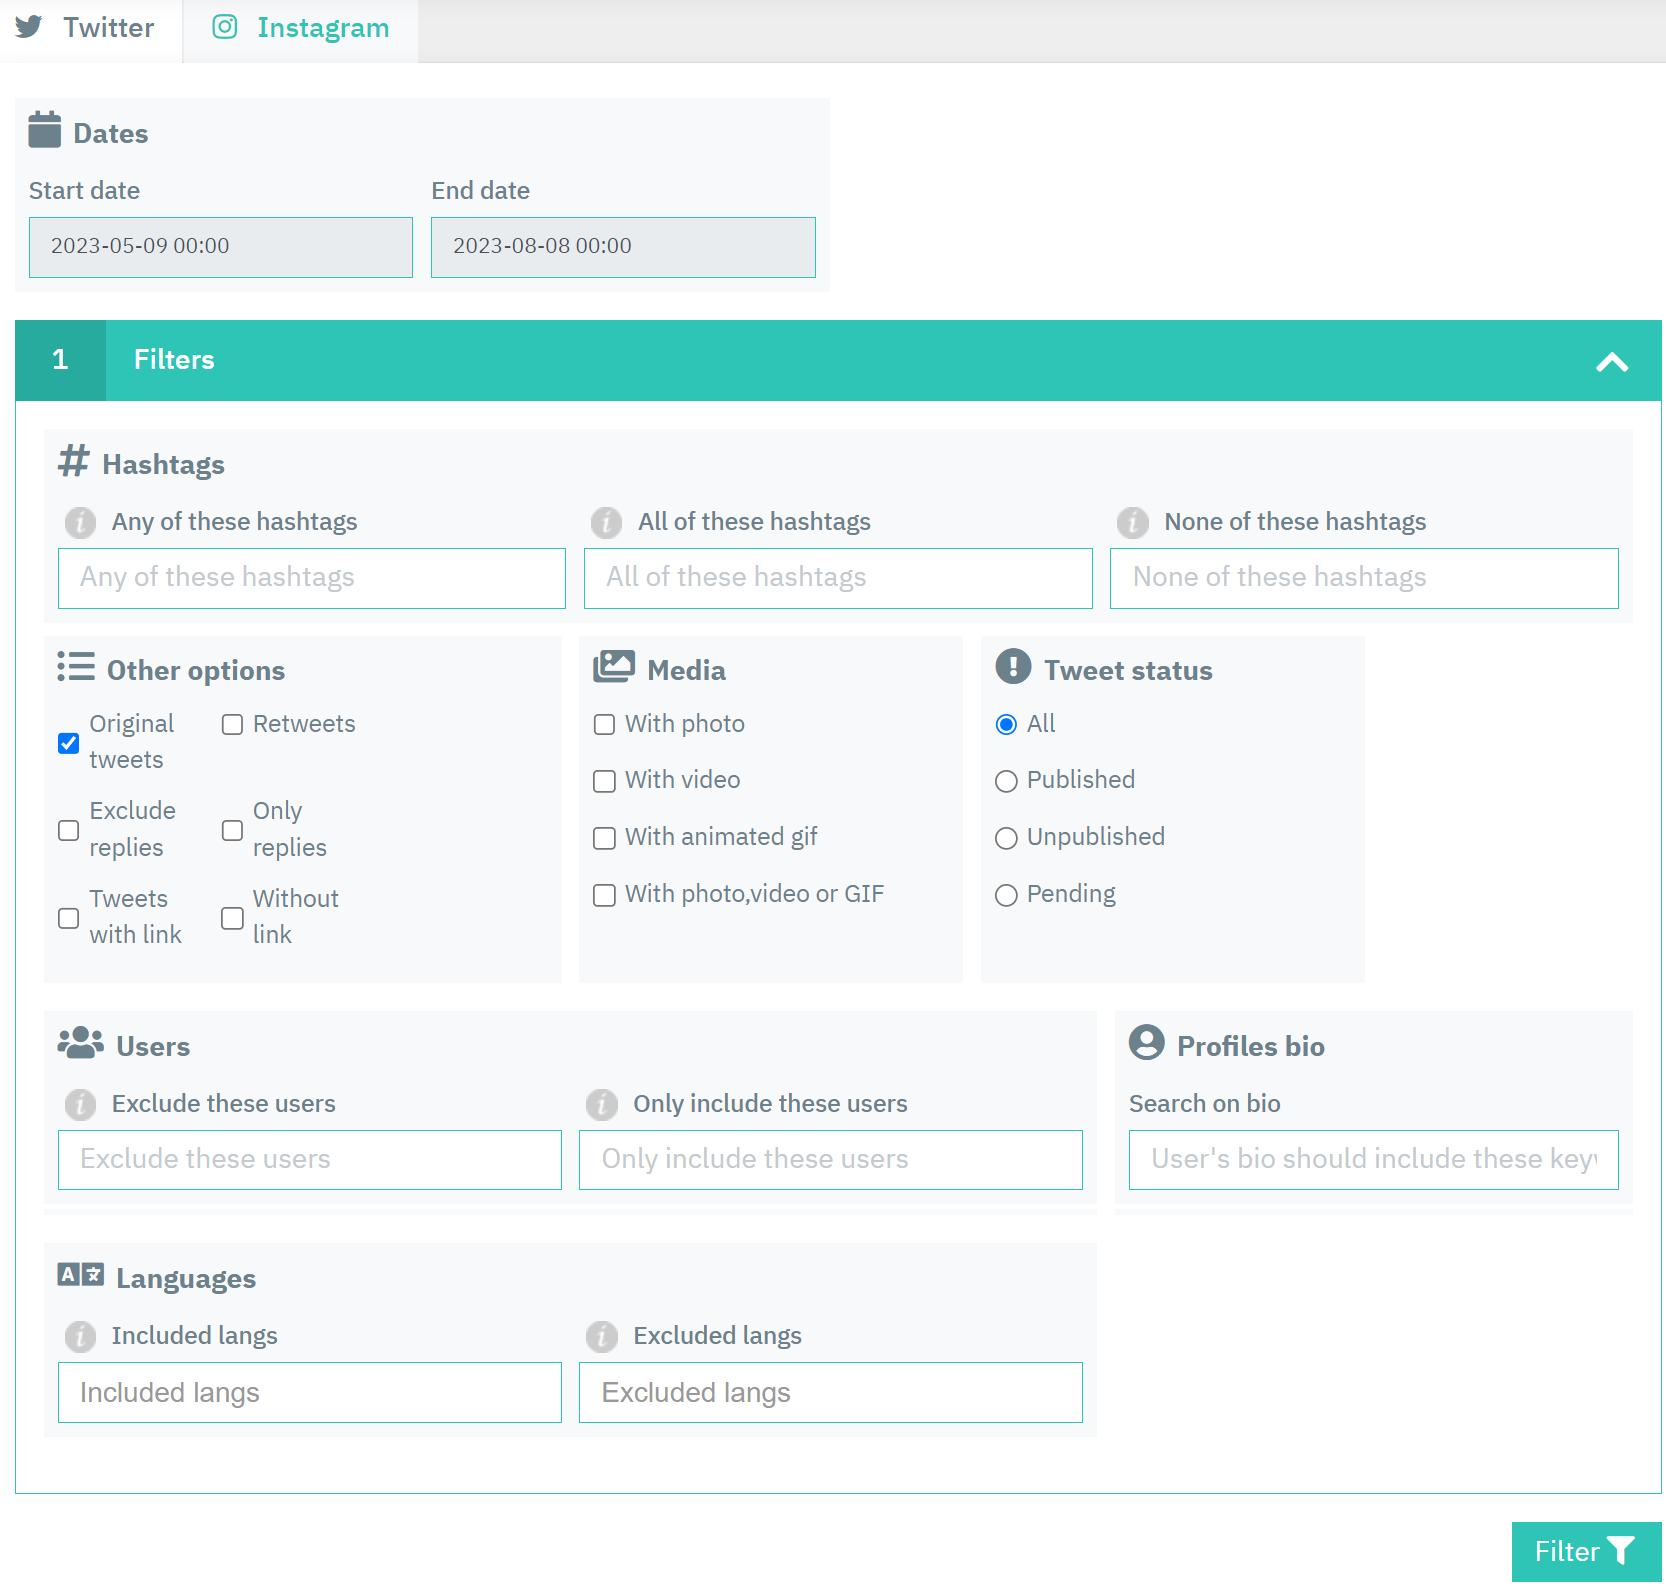1666x1595 pixels.
Task: Select the Unpublished status radio
Action: (x=1006, y=838)
